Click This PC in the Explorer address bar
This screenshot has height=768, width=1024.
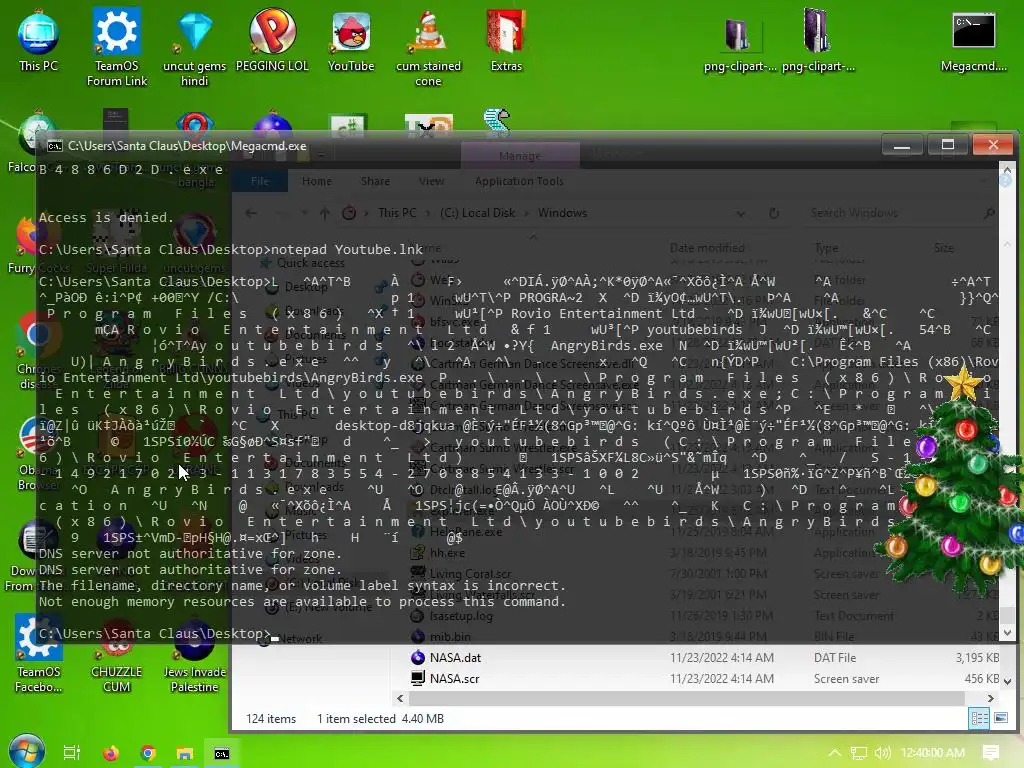[397, 213]
